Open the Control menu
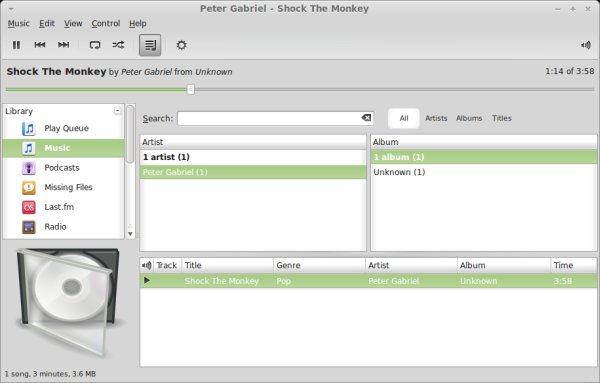The image size is (600, 383). point(106,24)
